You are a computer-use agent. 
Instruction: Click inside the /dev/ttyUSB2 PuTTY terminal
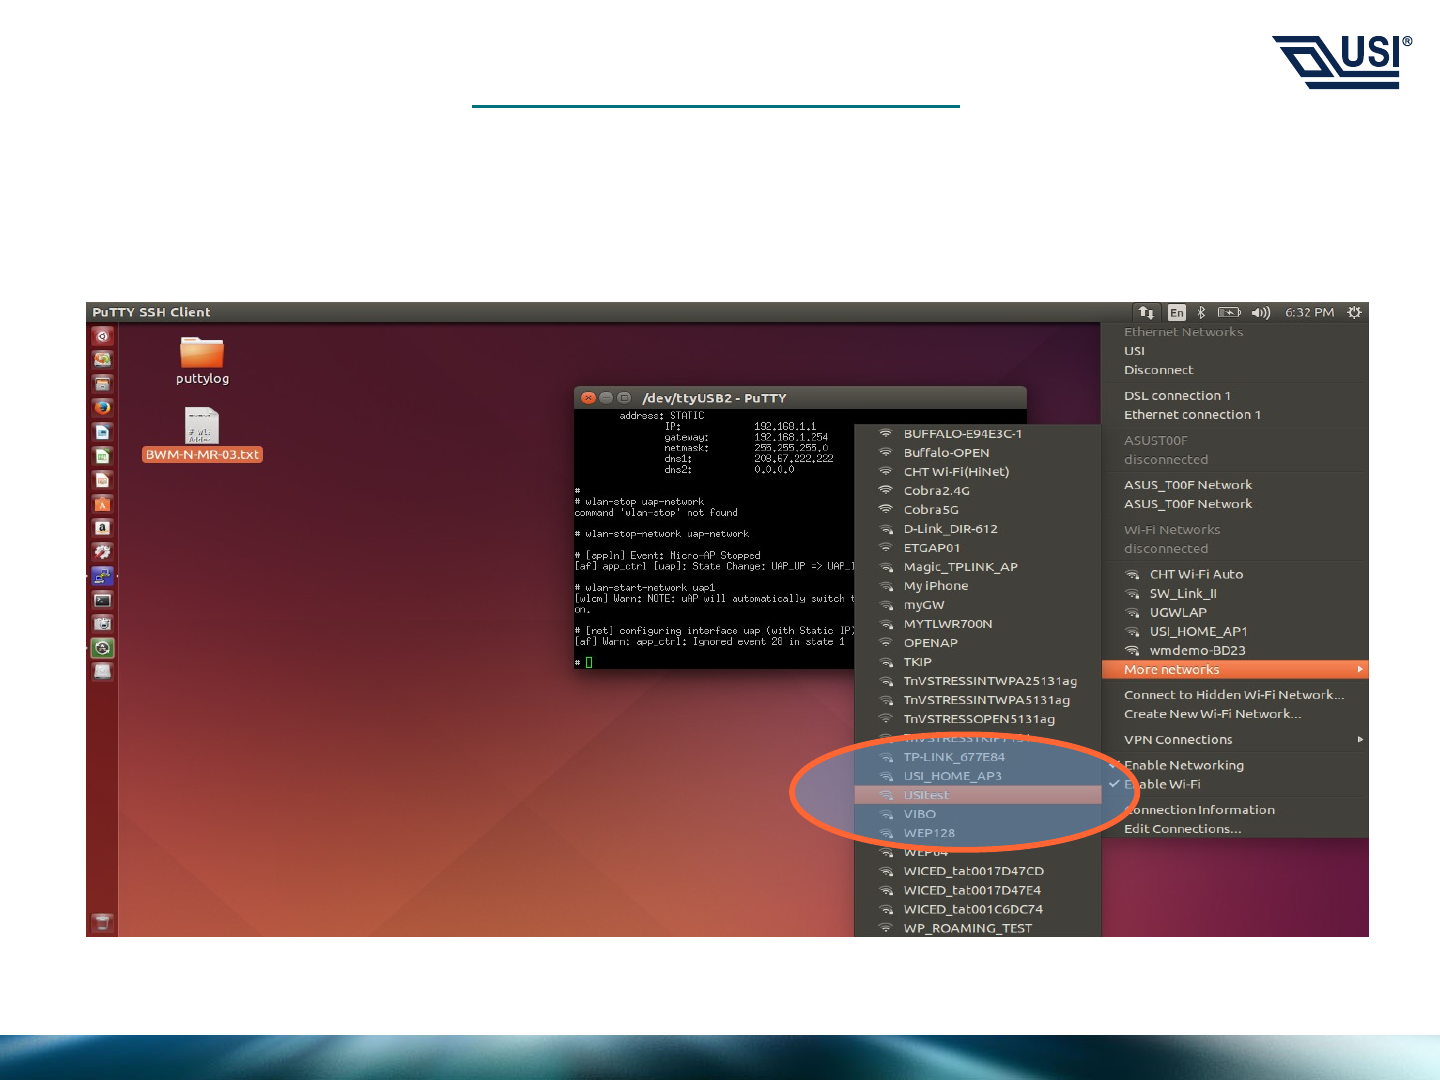[714, 540]
